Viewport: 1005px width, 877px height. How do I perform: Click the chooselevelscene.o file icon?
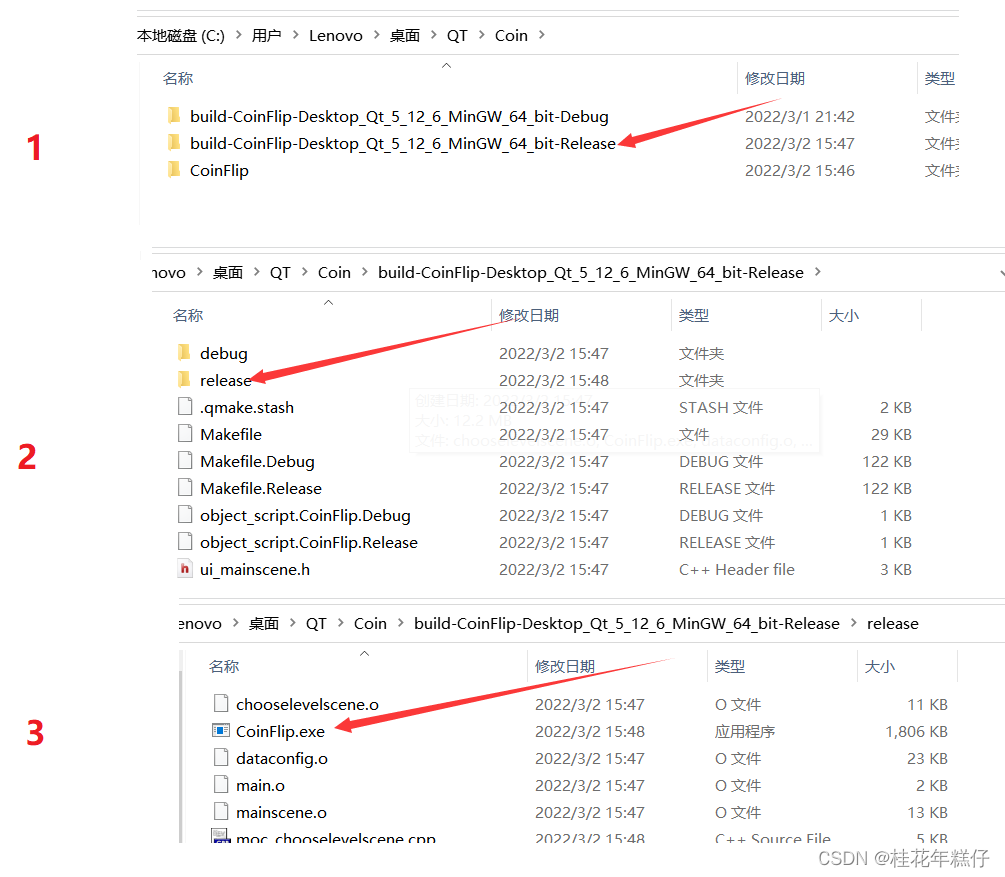pyautogui.click(x=220, y=703)
